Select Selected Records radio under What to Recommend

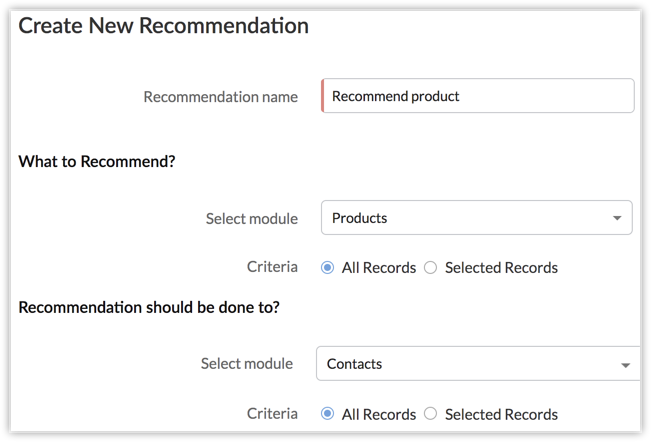pos(431,267)
